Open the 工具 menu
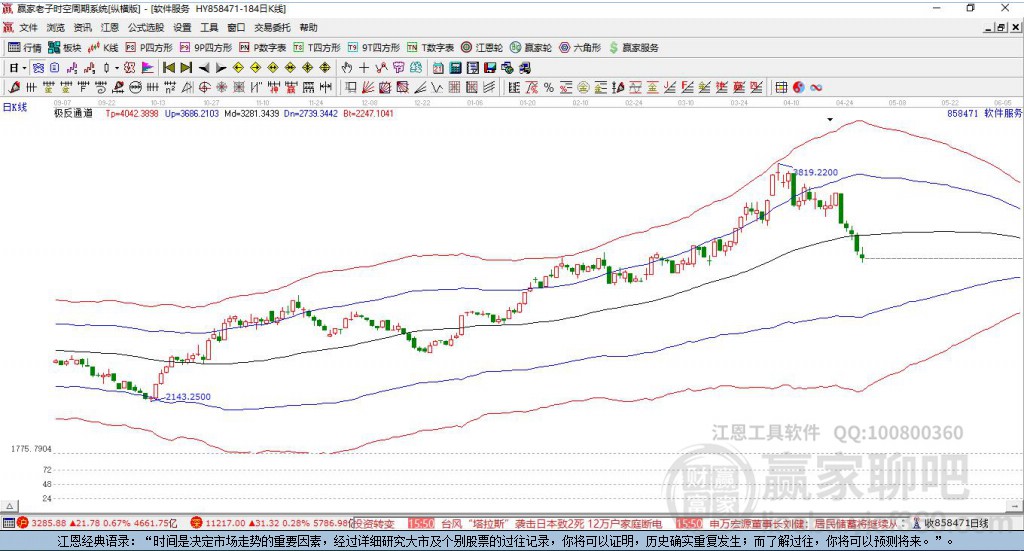 pos(209,27)
